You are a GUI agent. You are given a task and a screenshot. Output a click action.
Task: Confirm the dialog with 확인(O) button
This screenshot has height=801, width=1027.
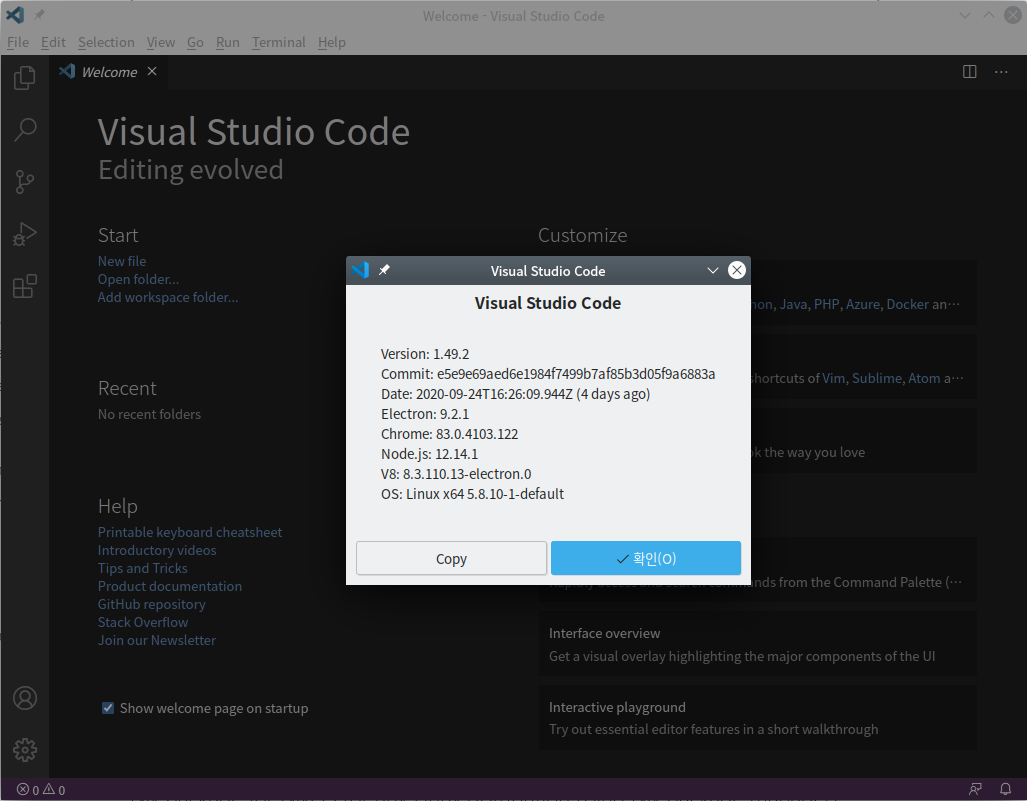point(646,558)
